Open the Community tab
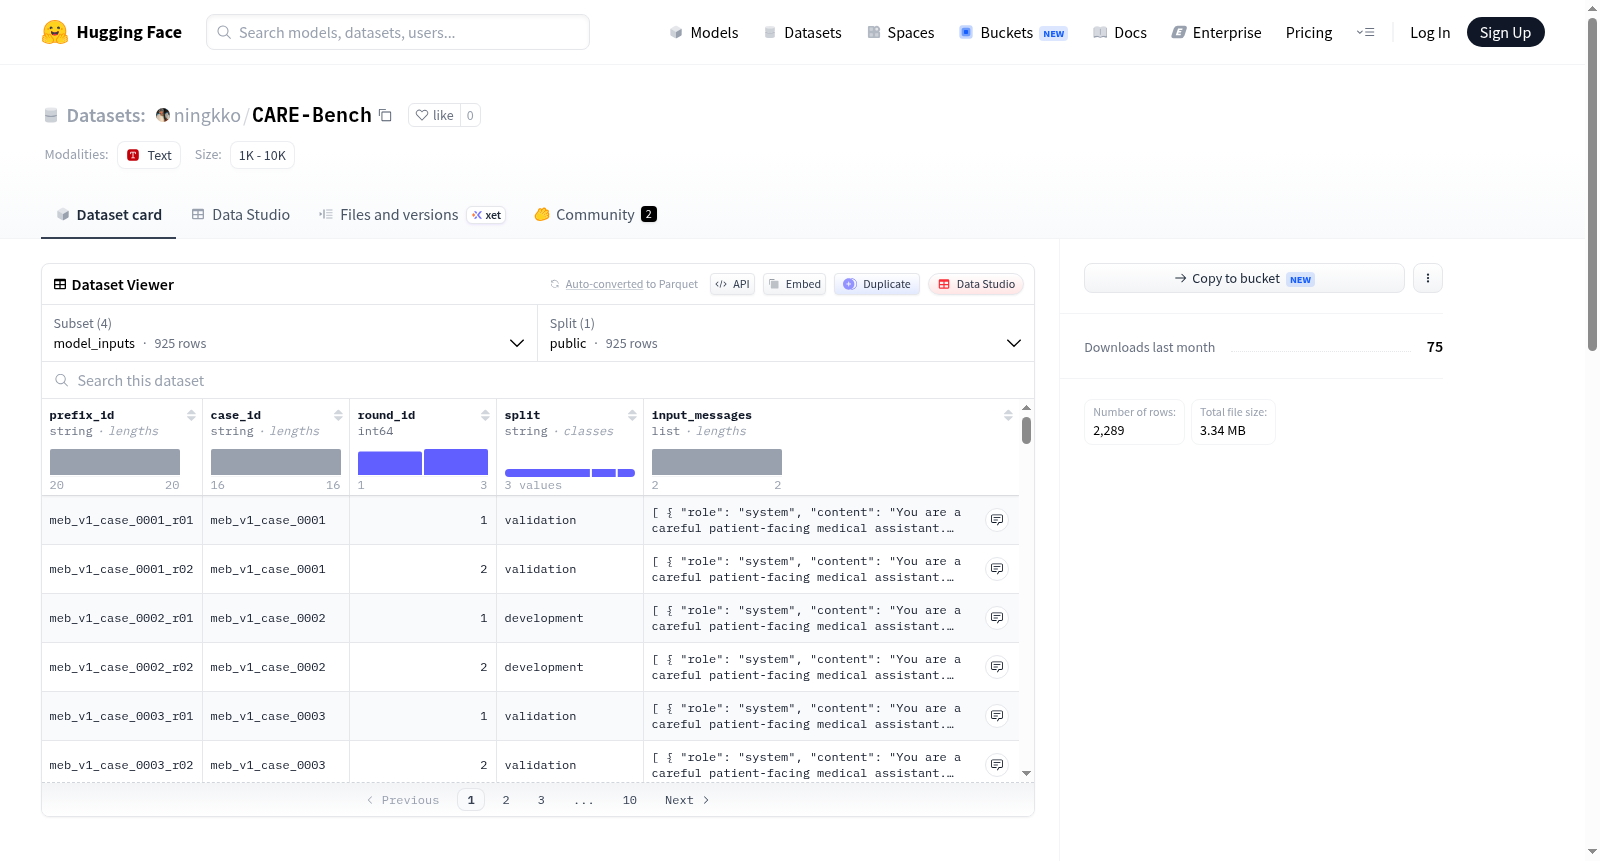Image resolution: width=1600 pixels, height=861 pixels. [595, 215]
